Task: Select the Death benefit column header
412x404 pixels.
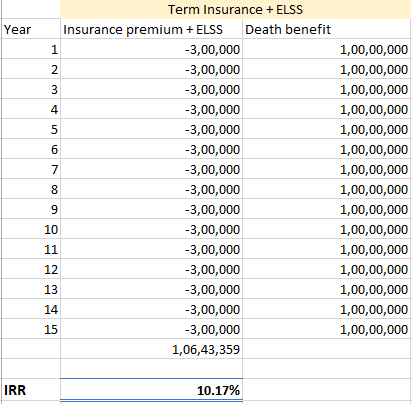Action: (327, 29)
